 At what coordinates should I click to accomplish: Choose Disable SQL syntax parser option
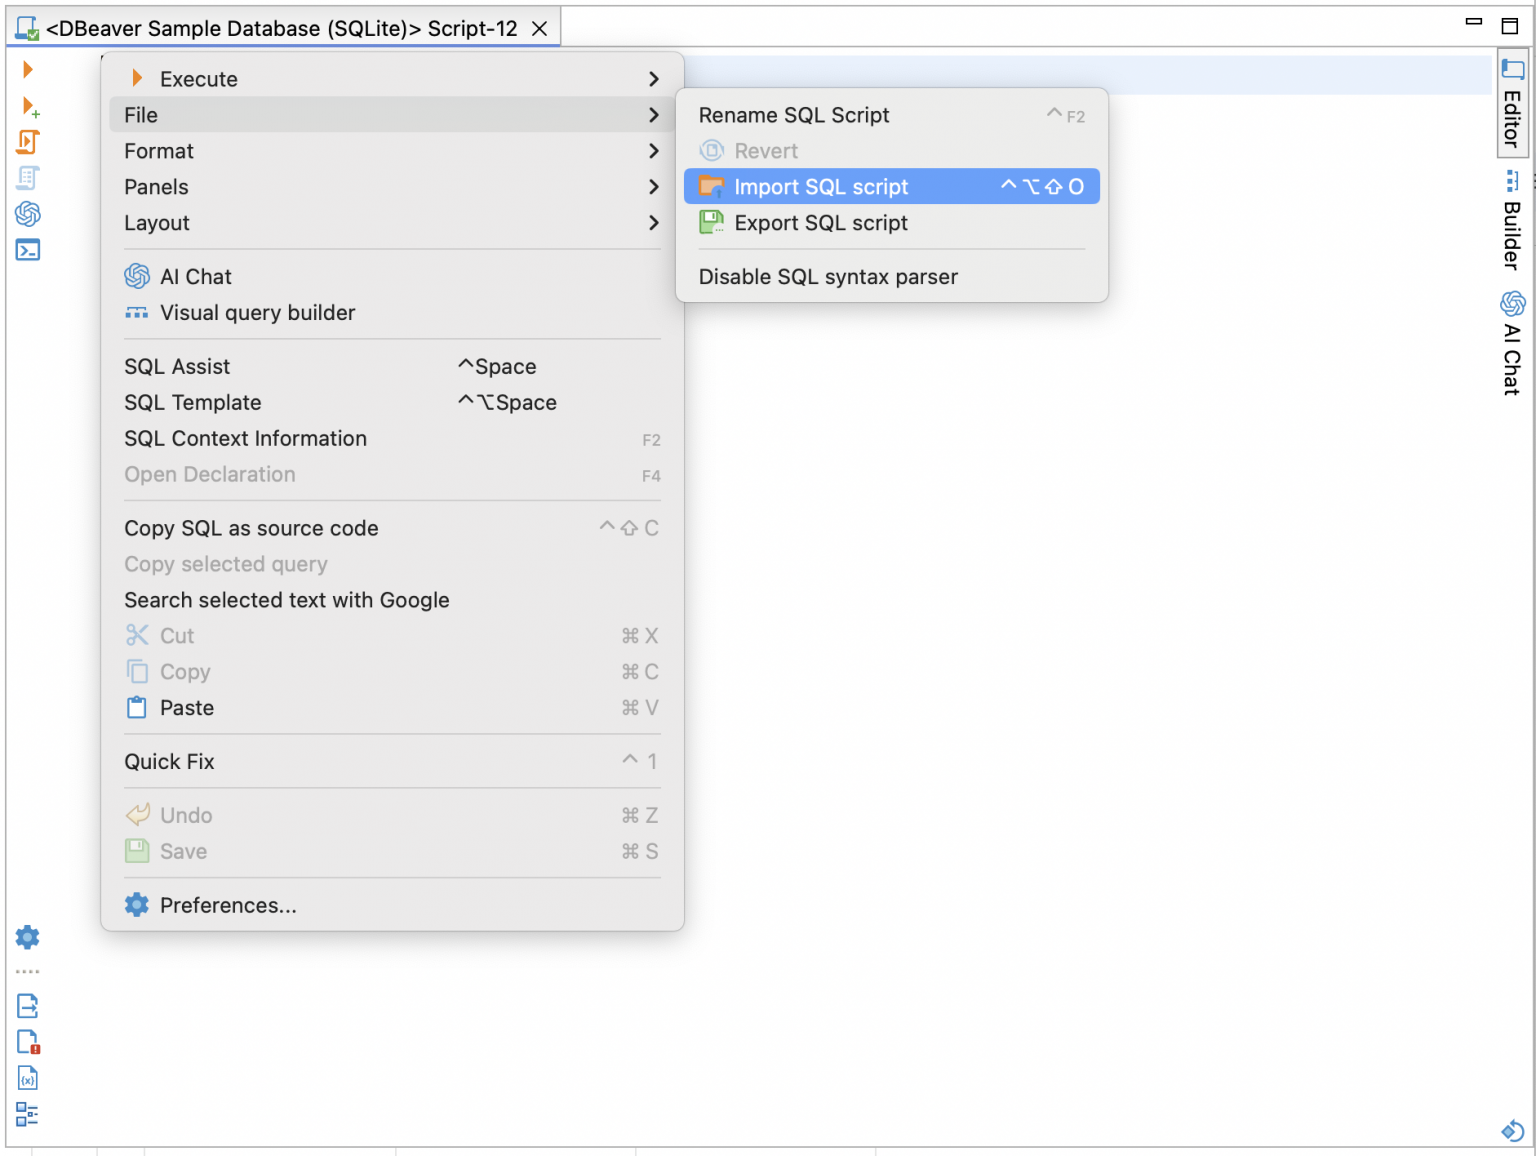[828, 277]
